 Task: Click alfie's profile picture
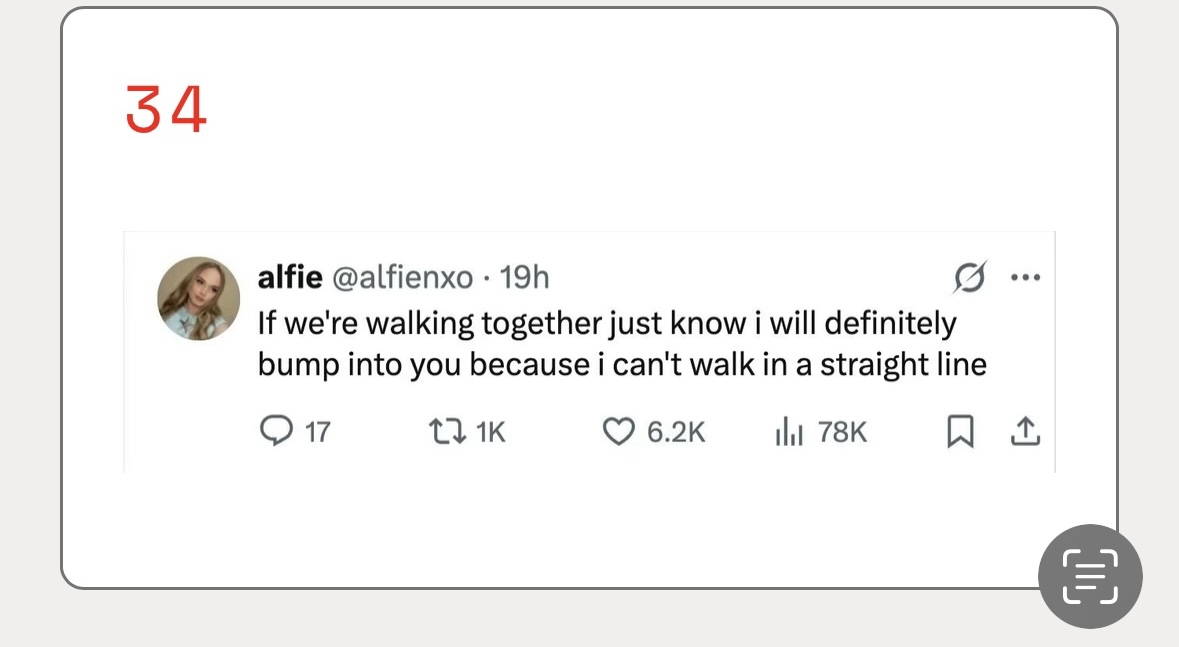click(x=198, y=298)
